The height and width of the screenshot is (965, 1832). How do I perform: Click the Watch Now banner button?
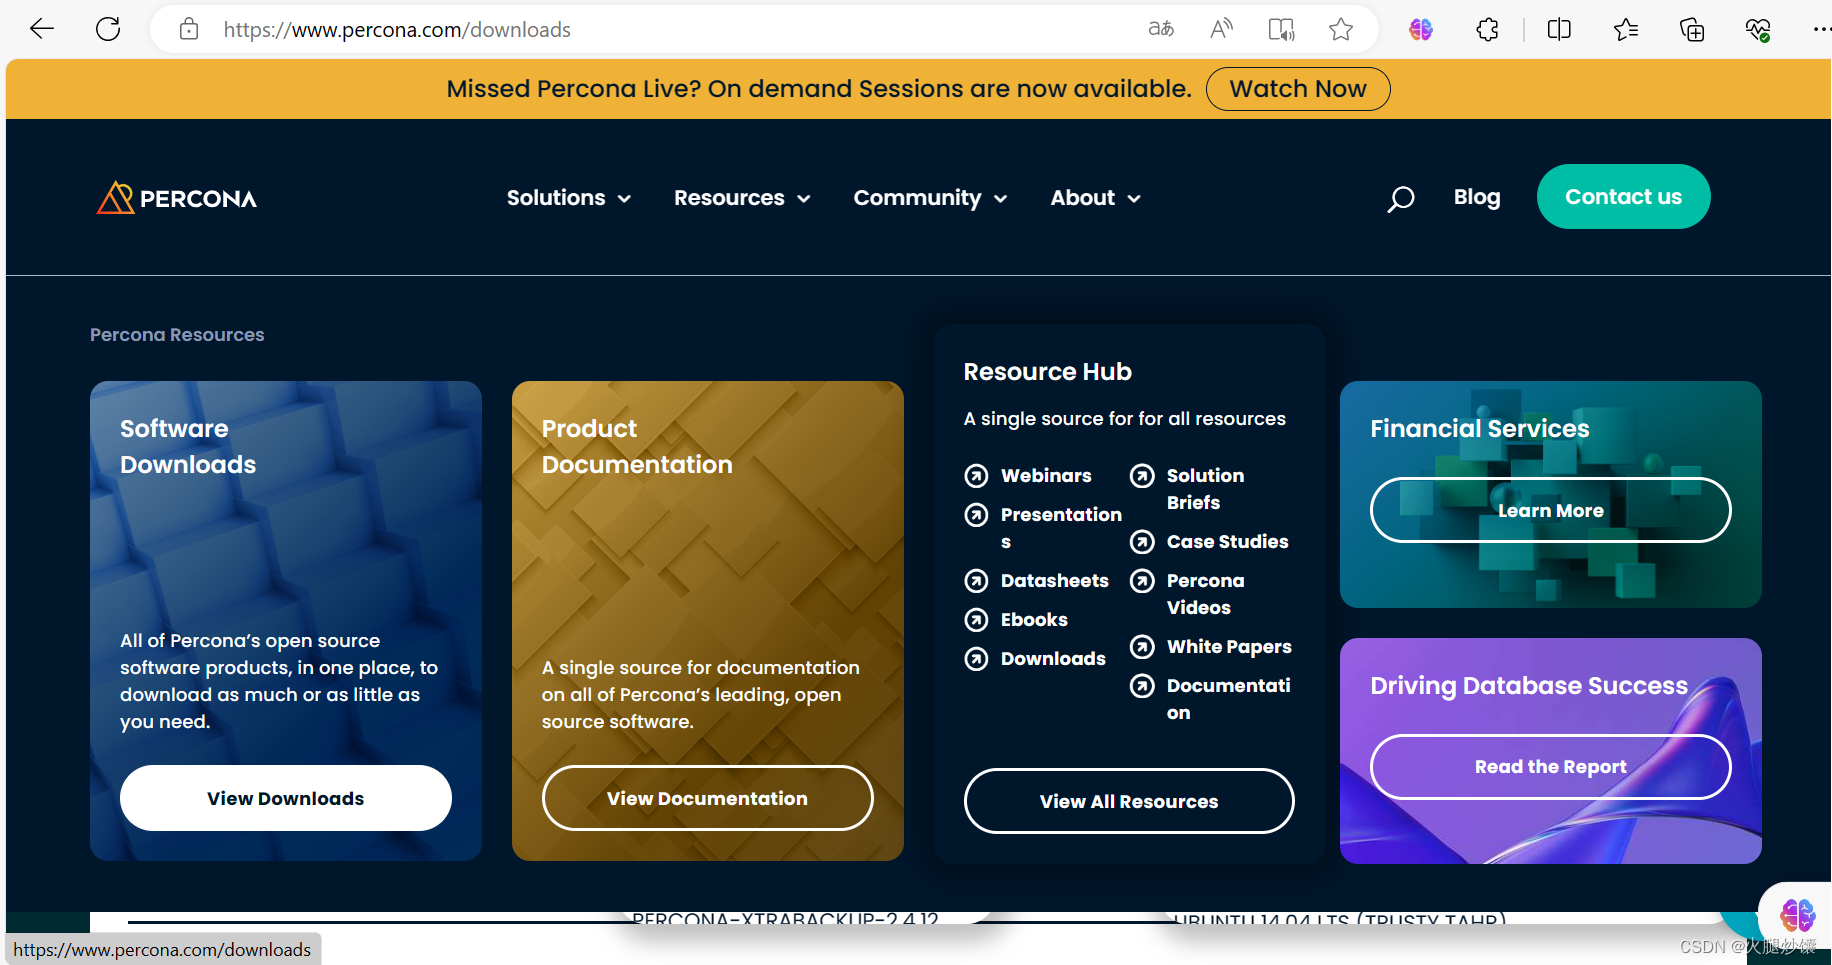pos(1298,89)
